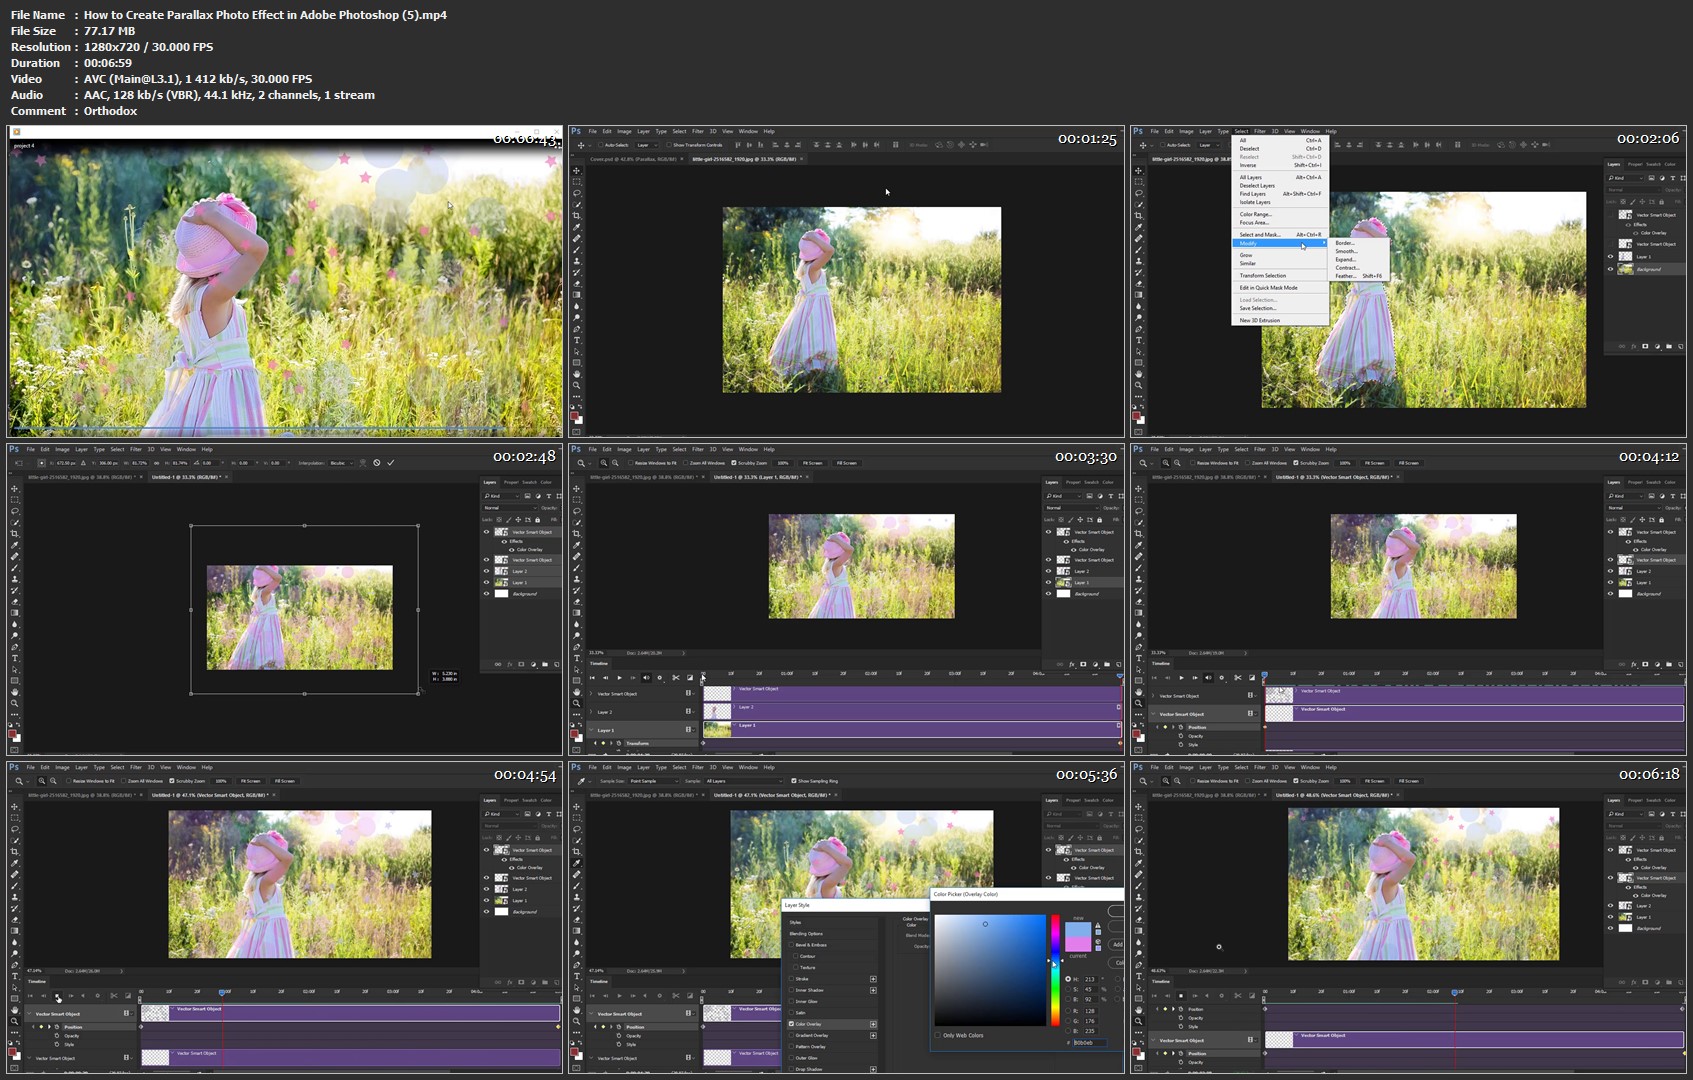
Task: Select the Brush tool in the 00:01:25 frame
Action: (577, 250)
